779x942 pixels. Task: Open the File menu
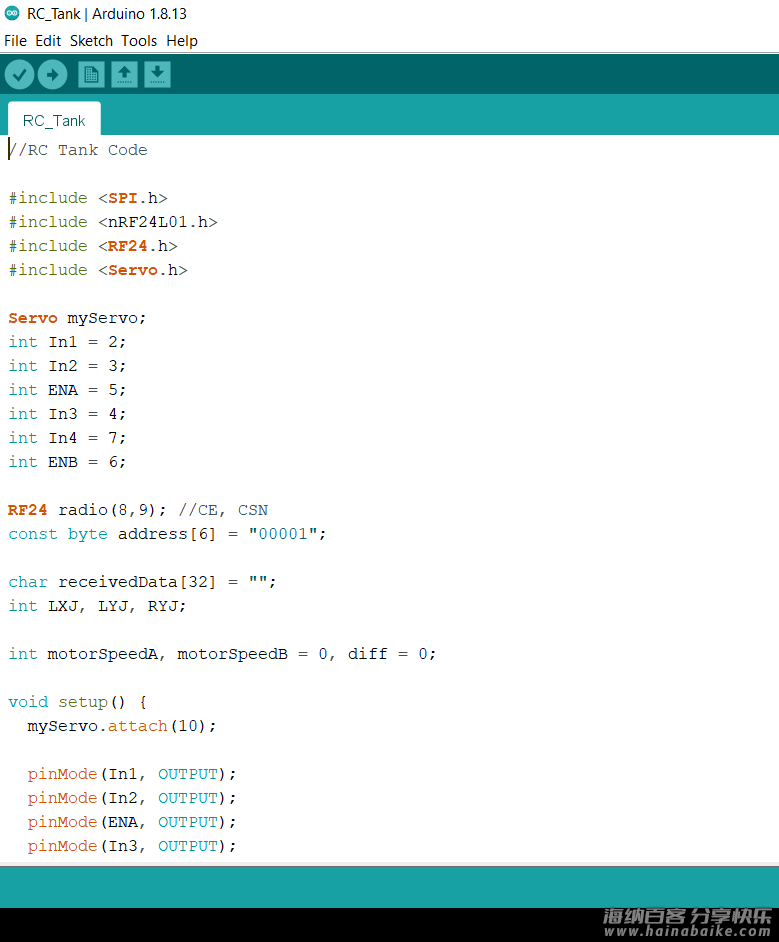(x=16, y=41)
